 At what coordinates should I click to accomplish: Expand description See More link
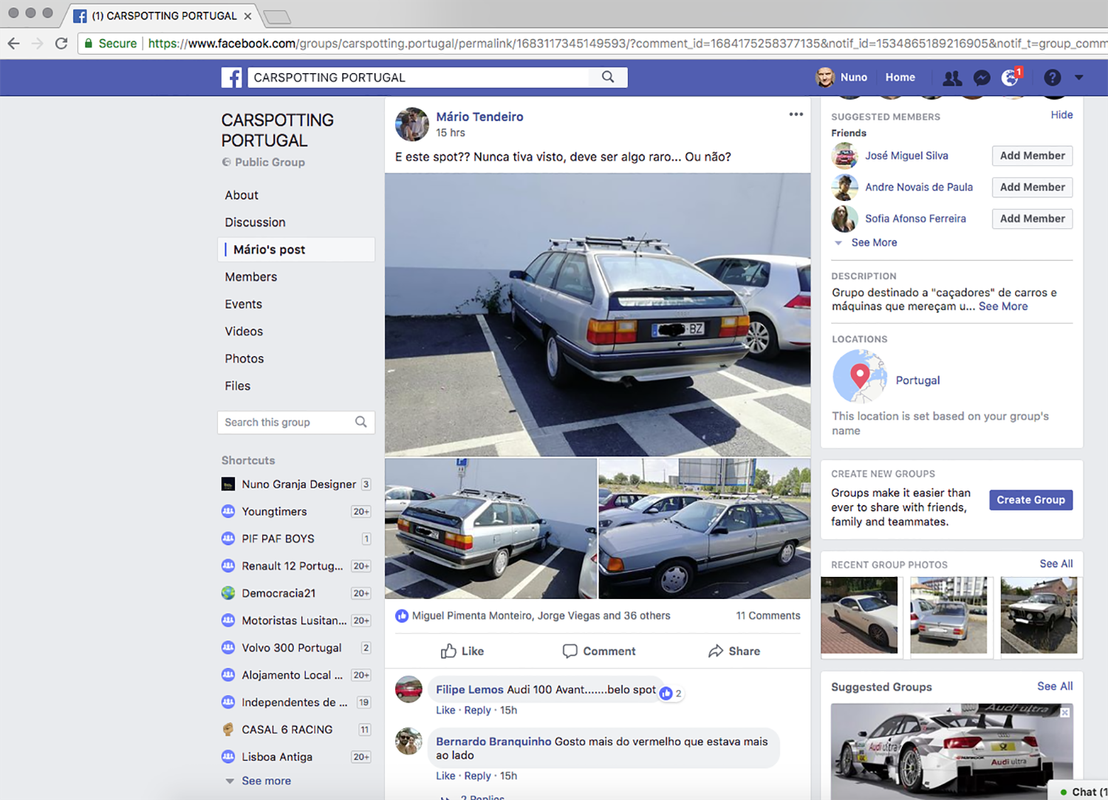1003,306
